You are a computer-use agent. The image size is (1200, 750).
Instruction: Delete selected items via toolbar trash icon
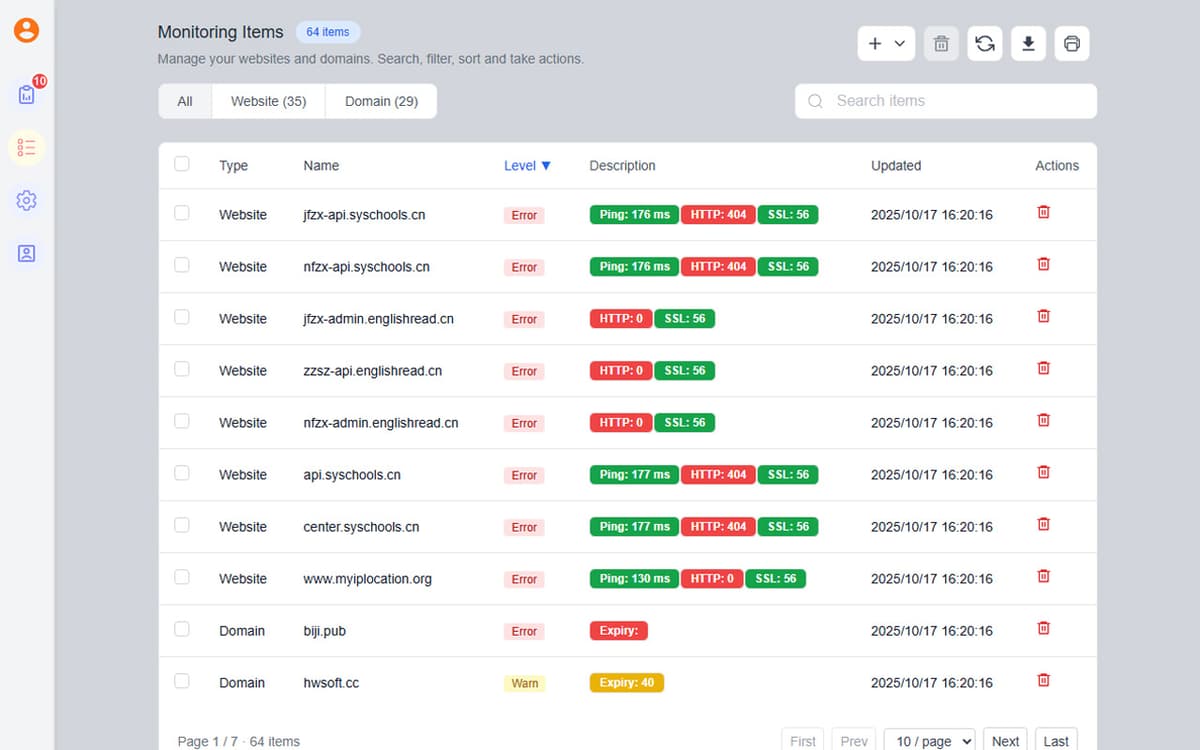tap(940, 43)
